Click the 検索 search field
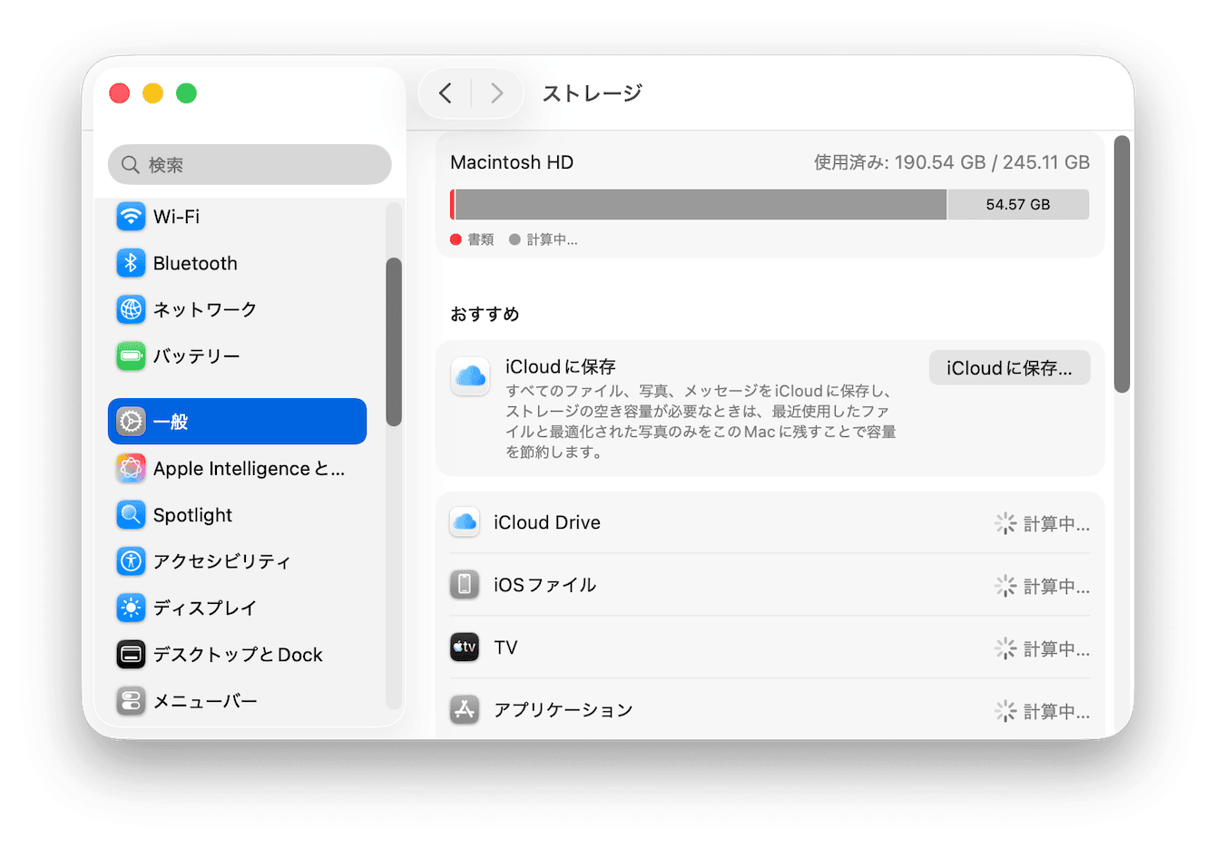Viewport: 1216px width, 847px height. pos(250,164)
